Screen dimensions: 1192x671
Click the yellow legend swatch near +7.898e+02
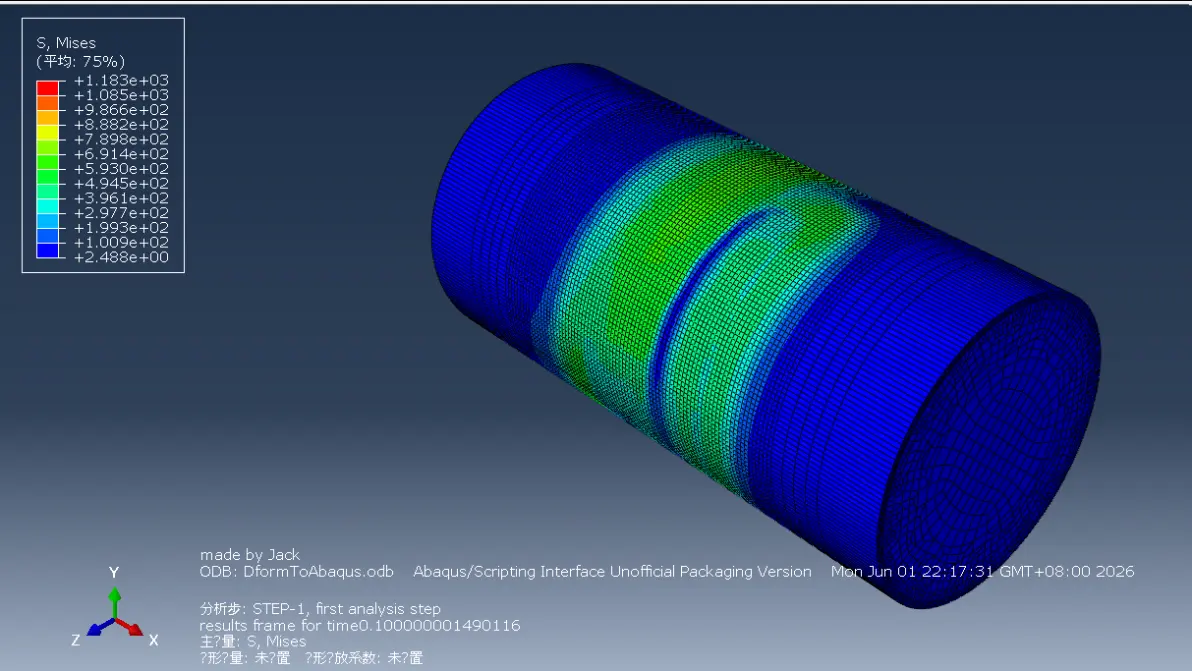[47, 131]
